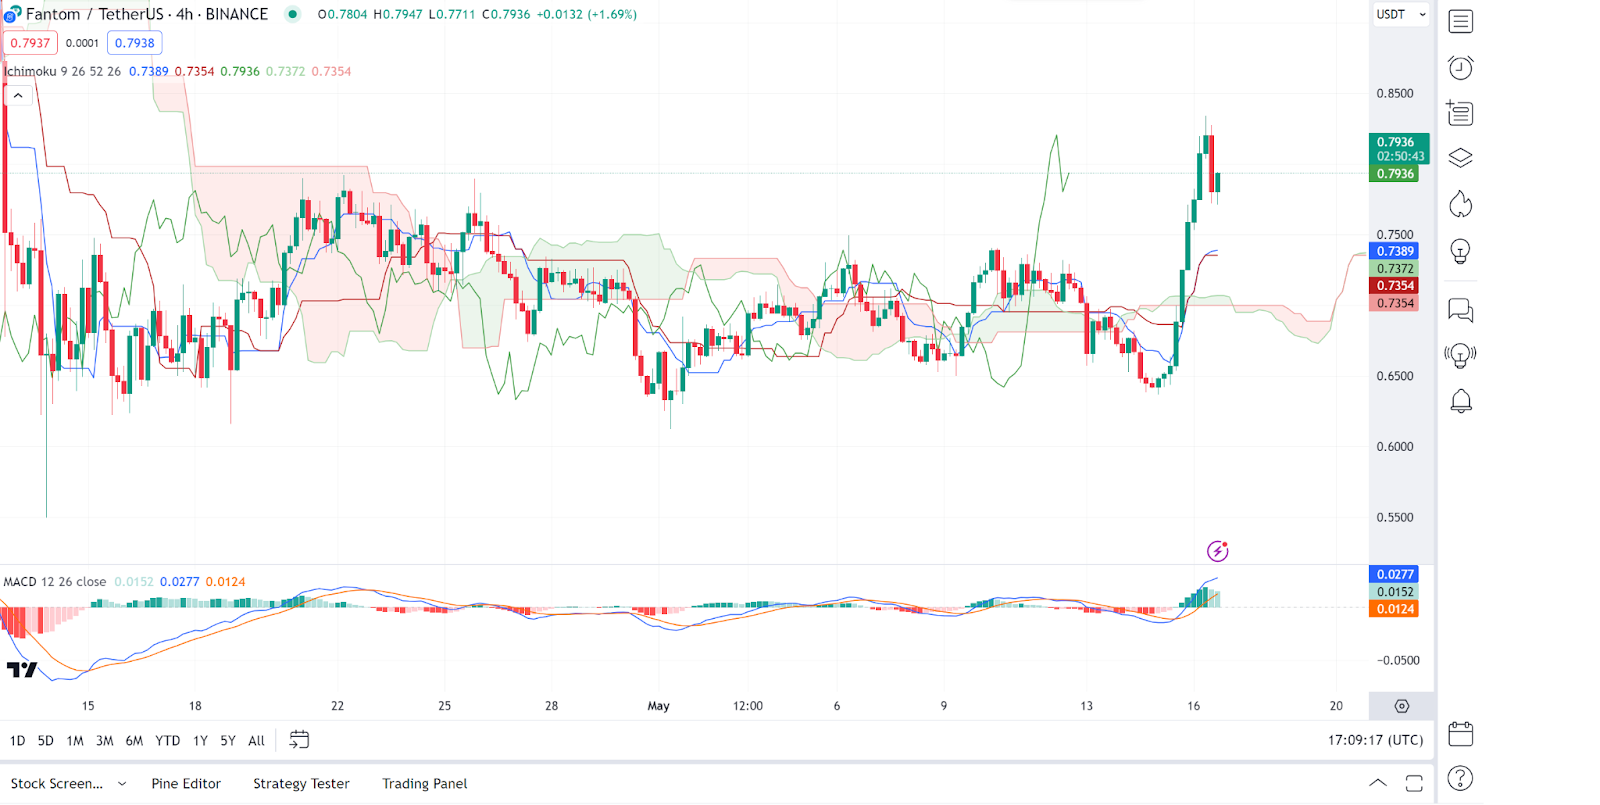This screenshot has width=1600, height=805.
Task: Open the Alerts clock icon
Action: click(1460, 67)
